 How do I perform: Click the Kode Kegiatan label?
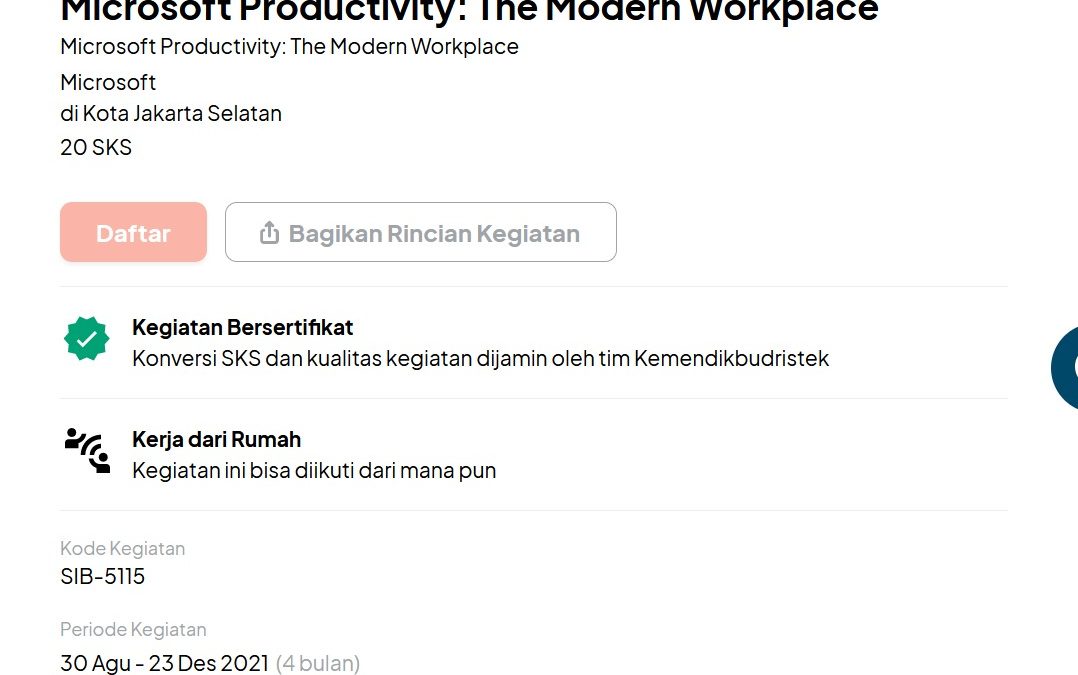[122, 549]
